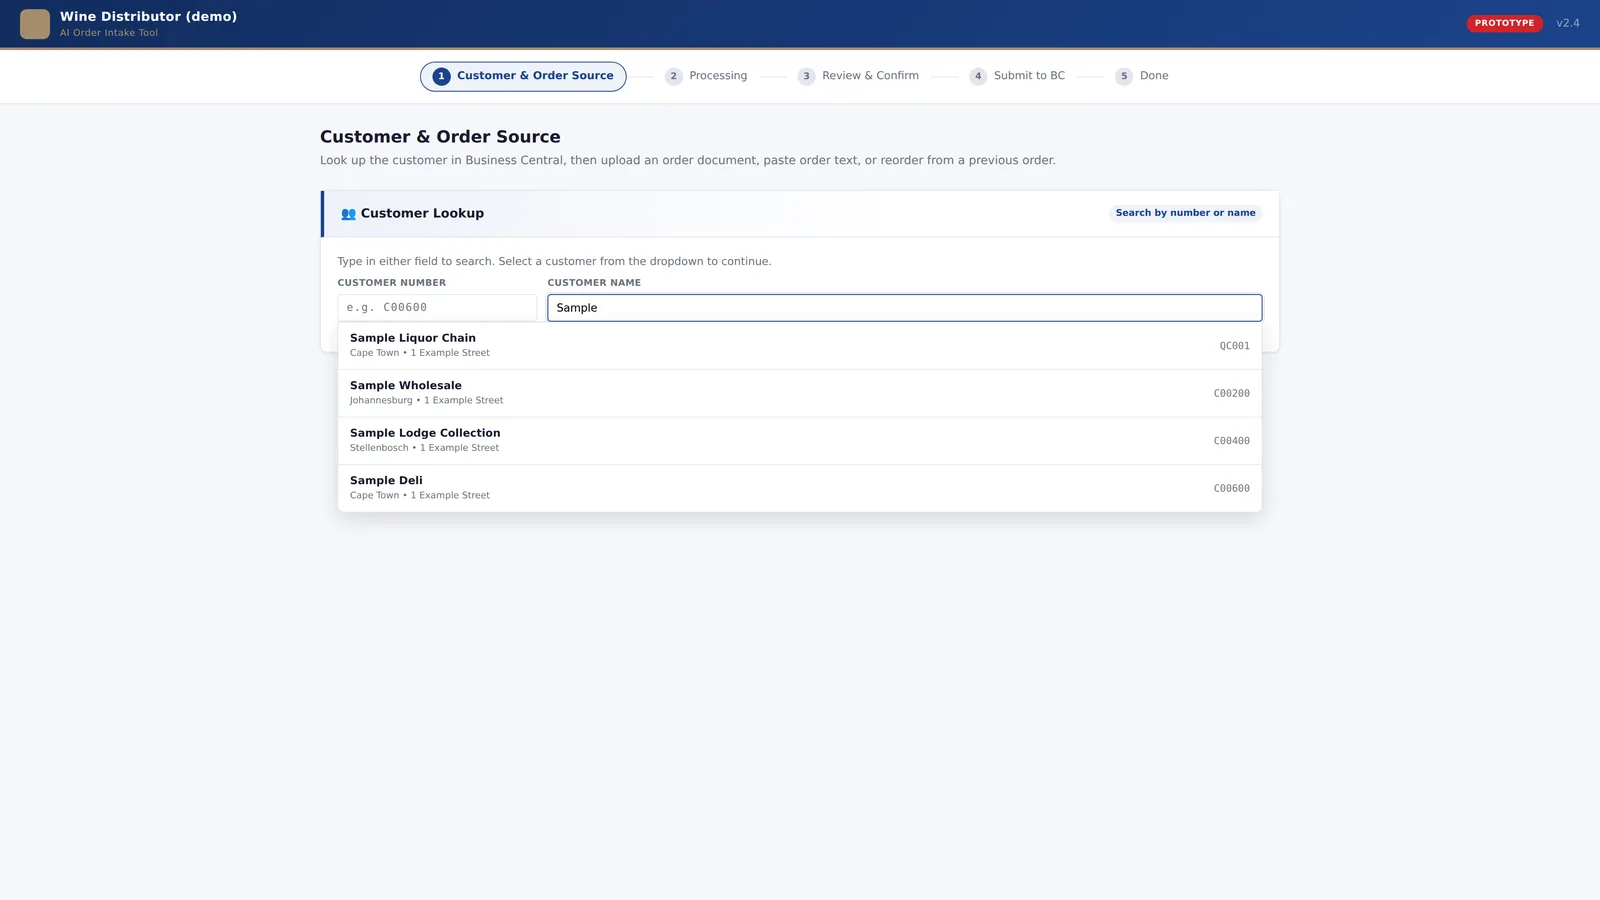This screenshot has height=900, width=1600.
Task: Click customer code C00200
Action: coord(1231,394)
